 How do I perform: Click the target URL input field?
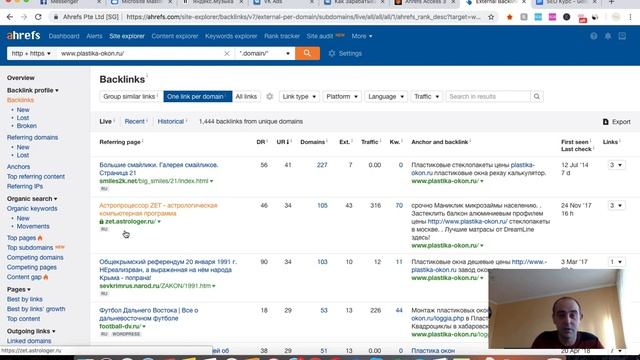[x=140, y=53]
